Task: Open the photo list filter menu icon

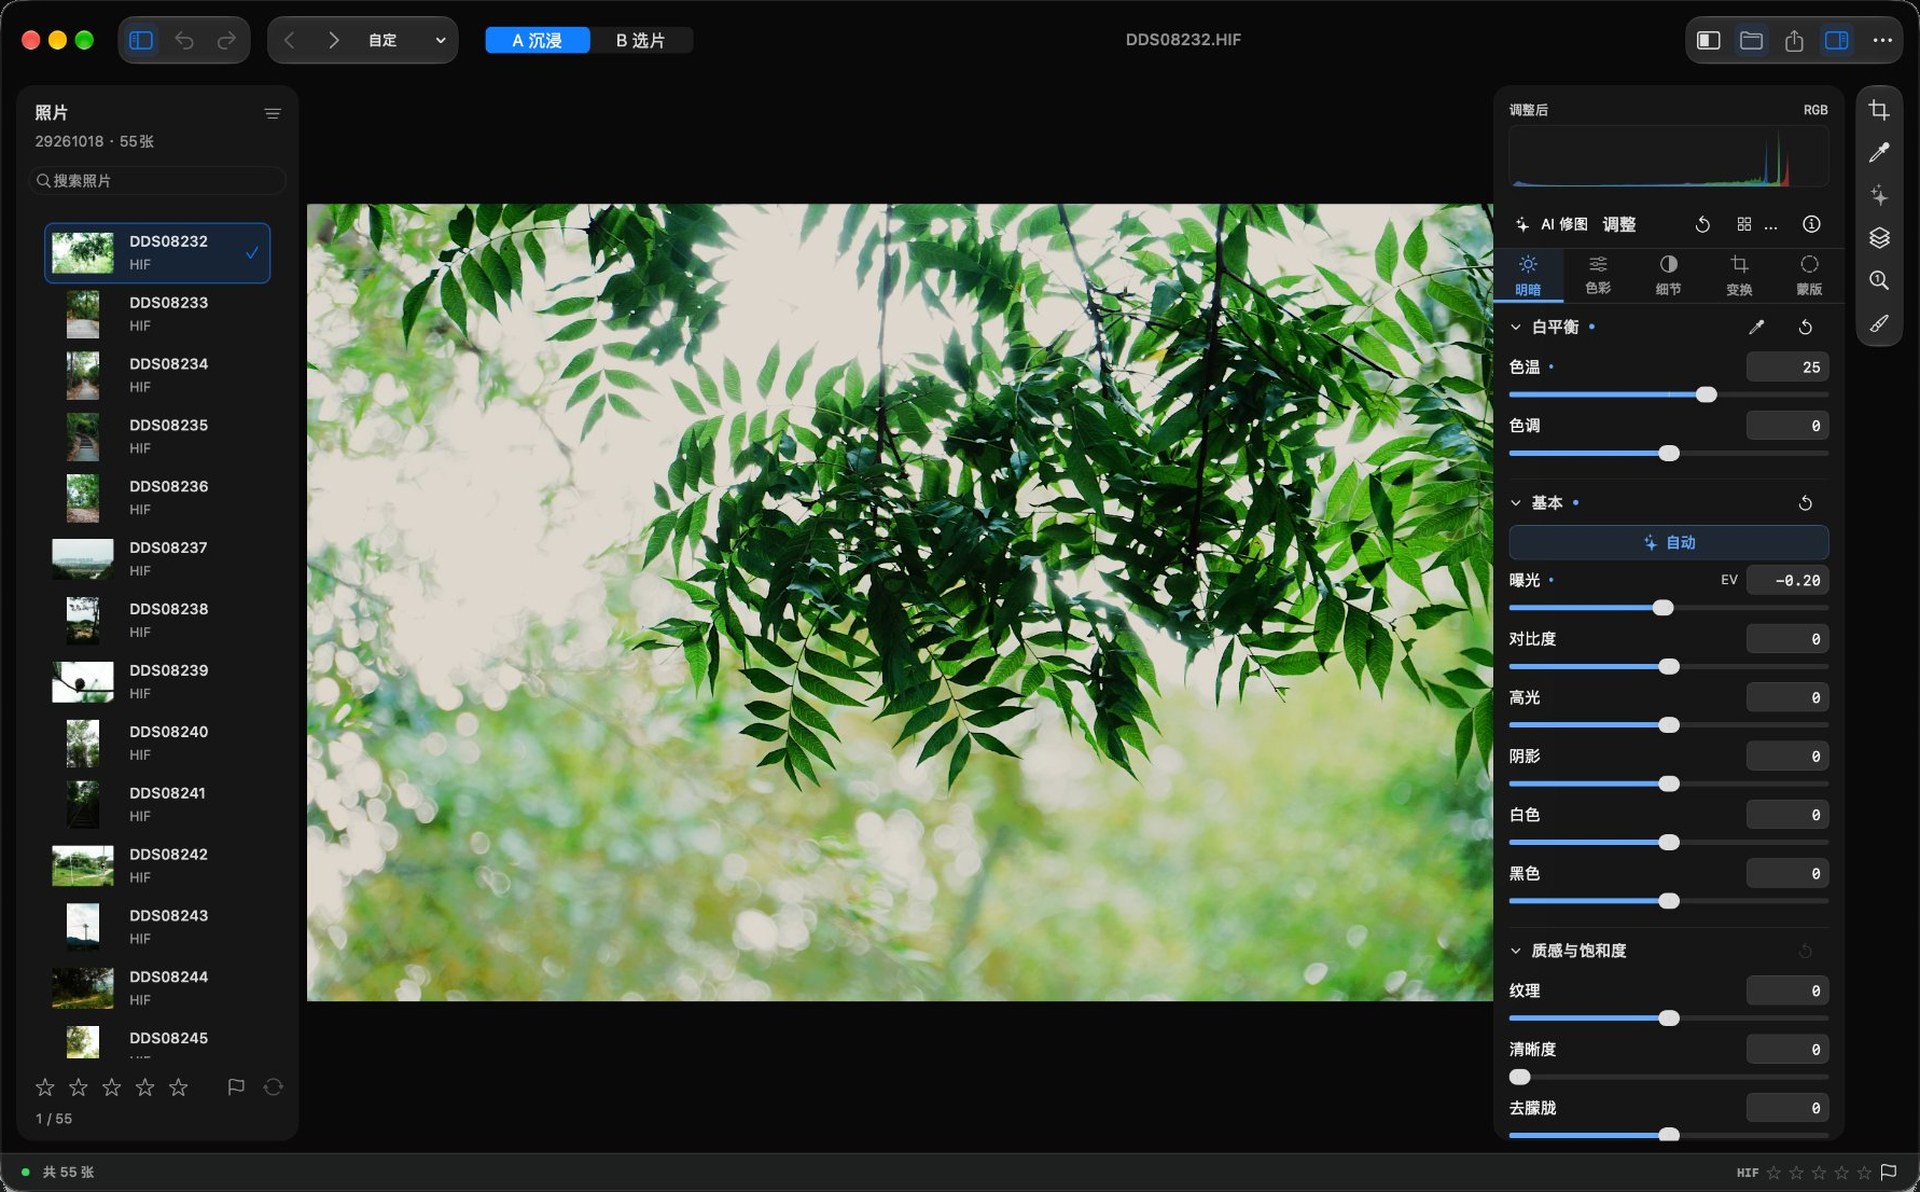Action: (x=272, y=113)
